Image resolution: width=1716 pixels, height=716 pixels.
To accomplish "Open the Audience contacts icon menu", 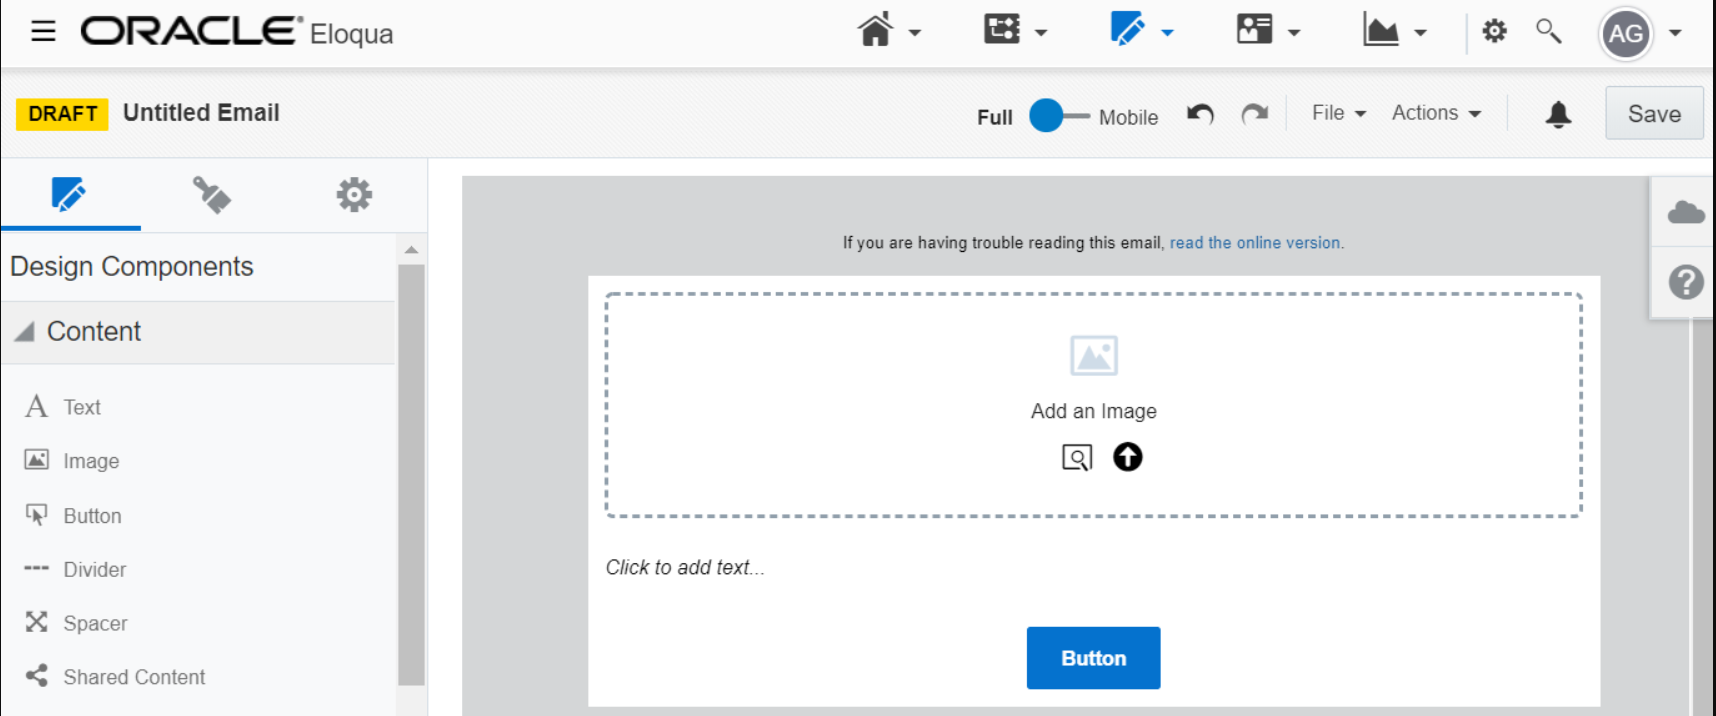I will point(1254,29).
